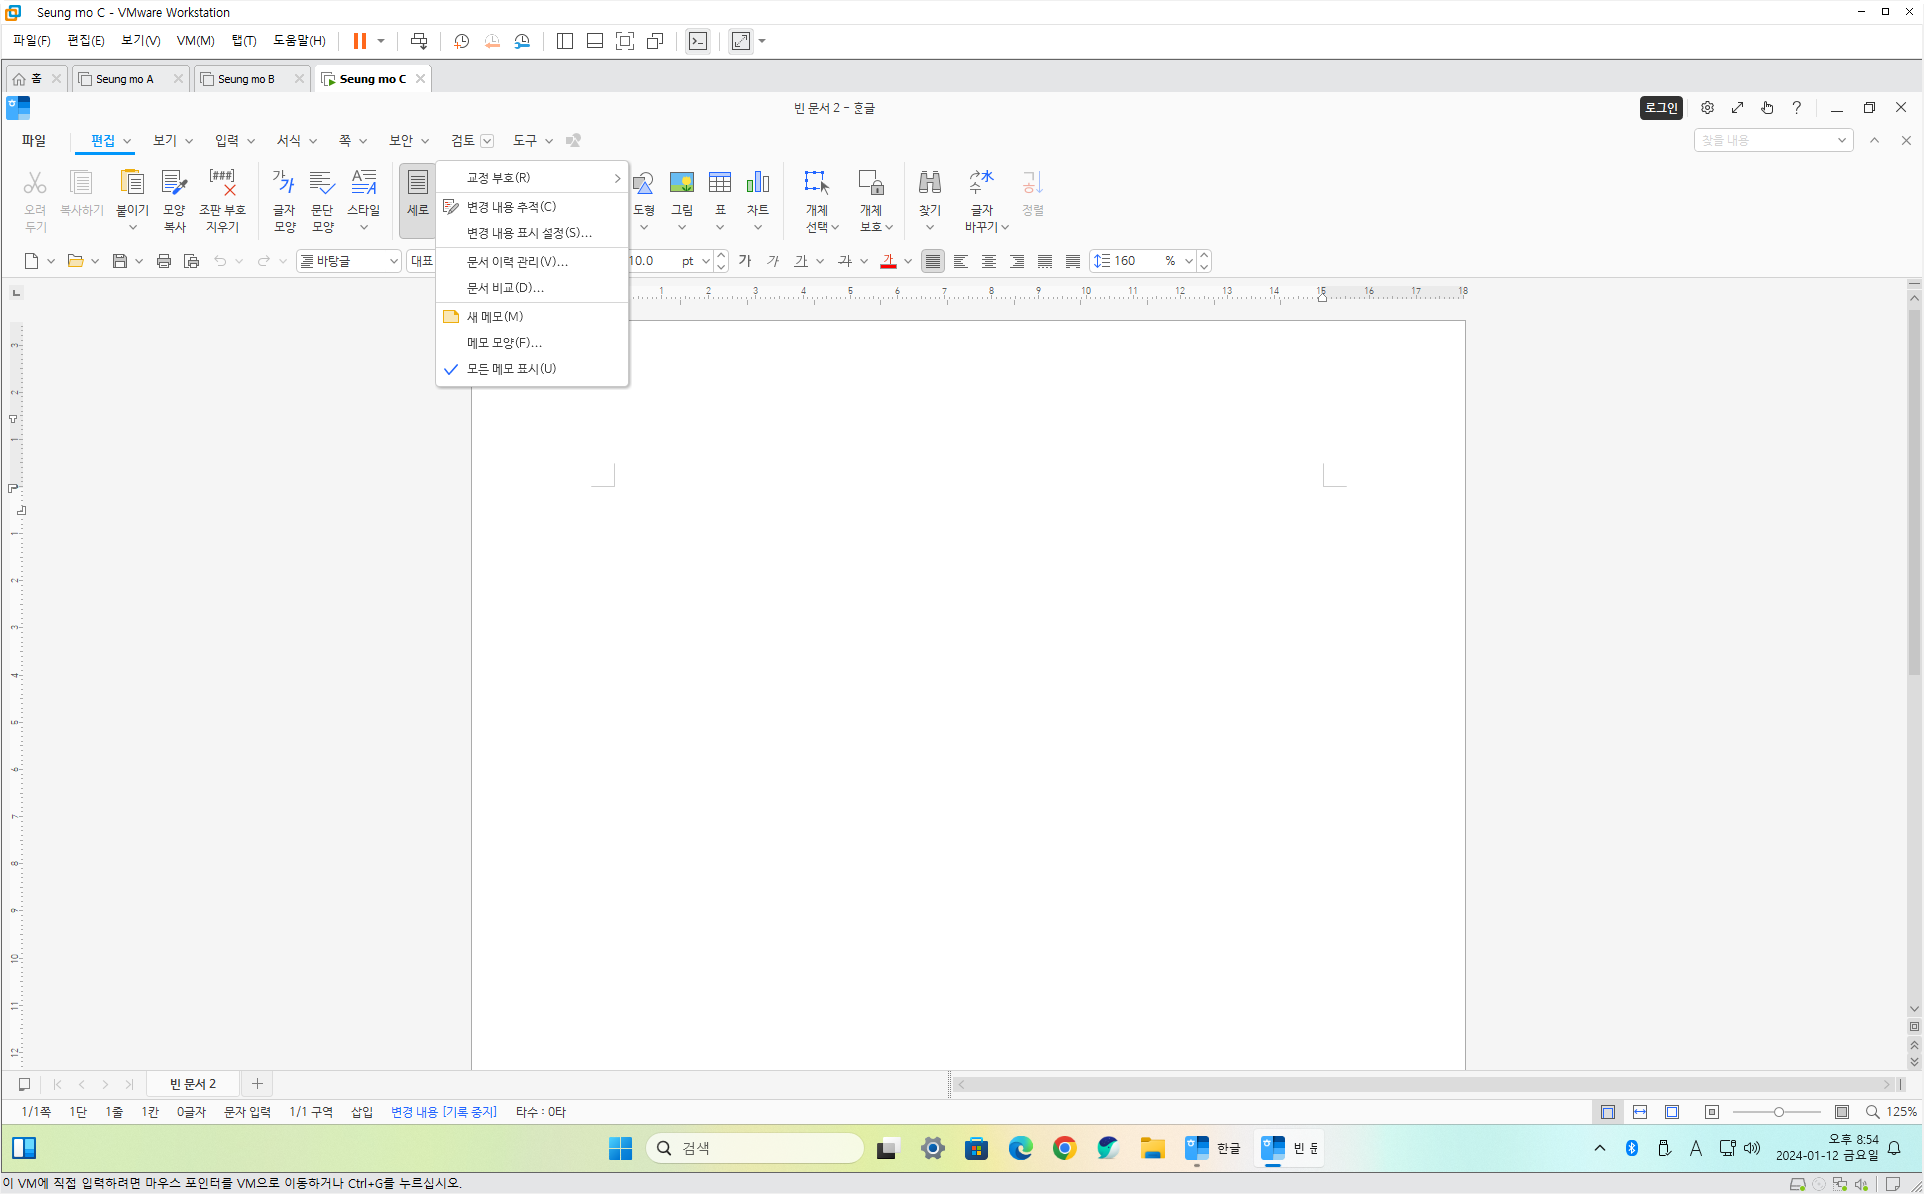The image size is (1924, 1194).
Task: Select 새 메모 menu item
Action: 494,317
